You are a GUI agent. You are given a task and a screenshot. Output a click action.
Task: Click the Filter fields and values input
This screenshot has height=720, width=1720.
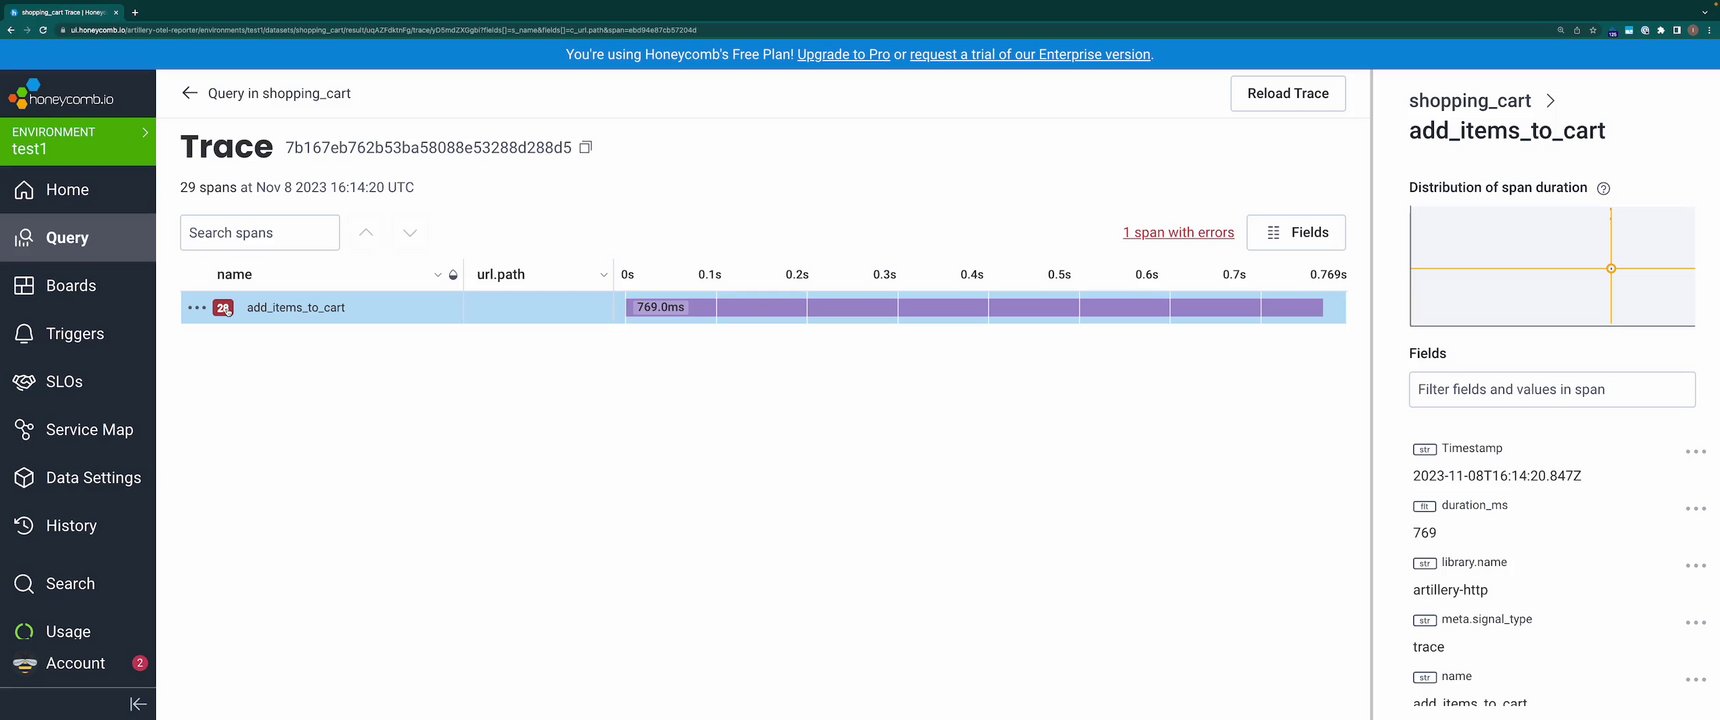(1552, 389)
